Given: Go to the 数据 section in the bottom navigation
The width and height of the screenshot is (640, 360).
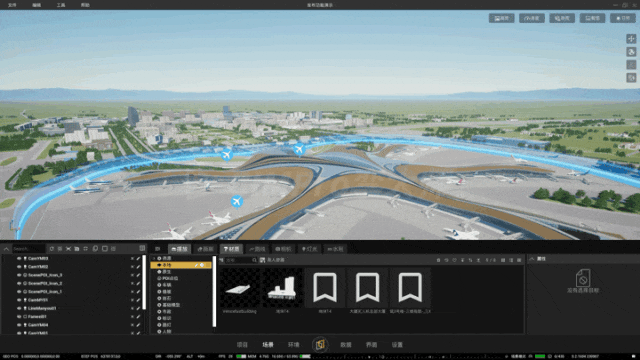Looking at the screenshot, I should pos(346,345).
